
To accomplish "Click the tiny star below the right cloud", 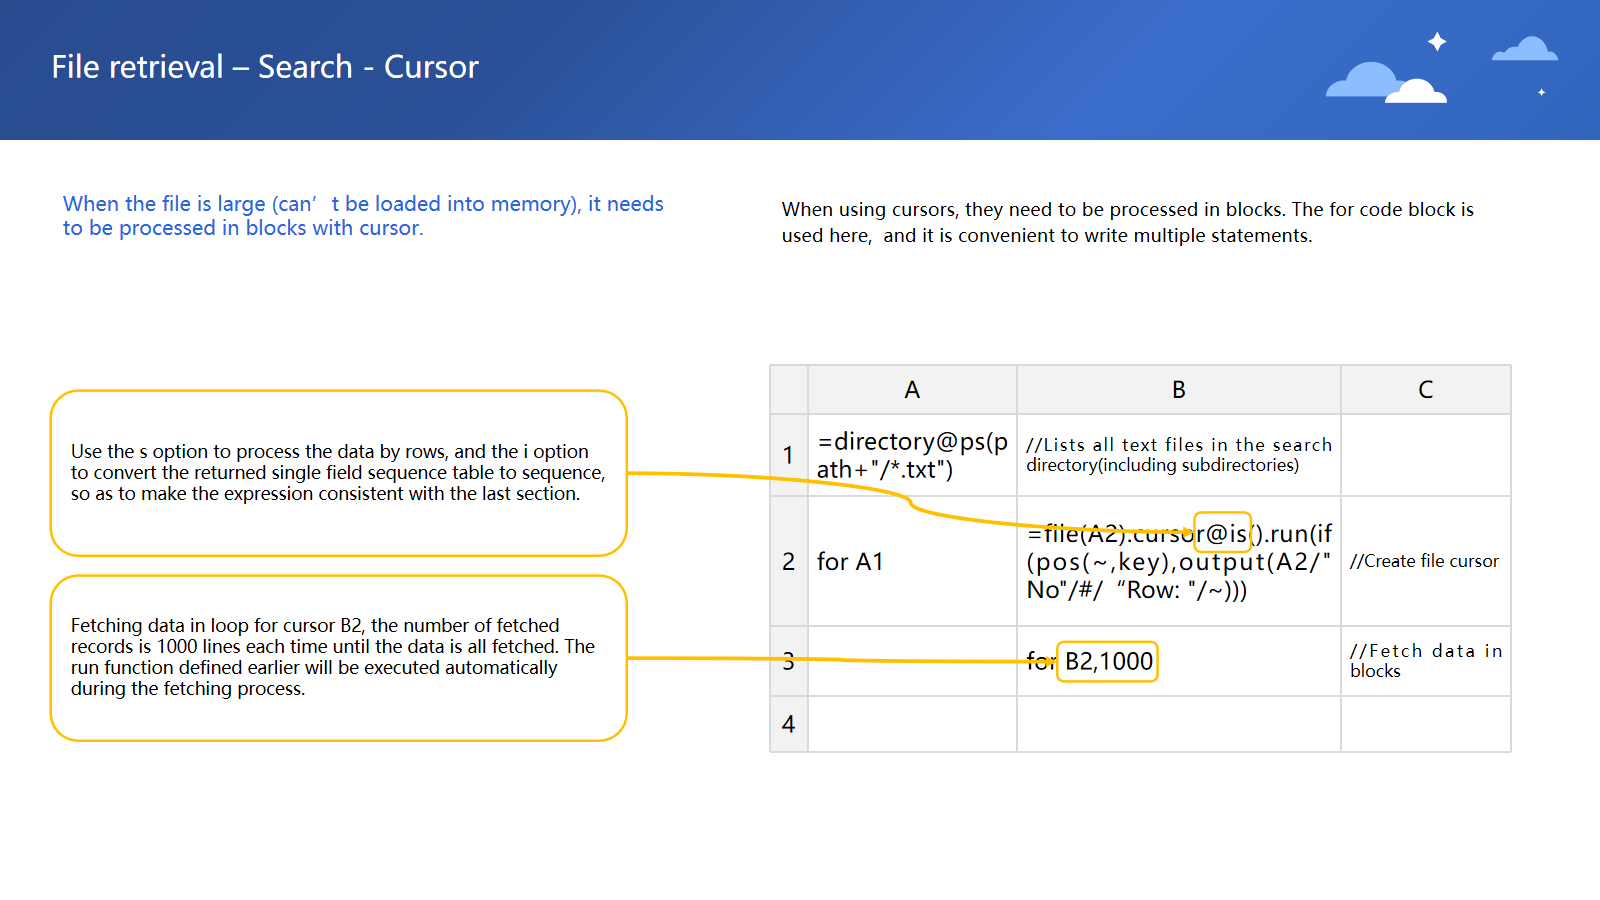I will tap(1541, 92).
